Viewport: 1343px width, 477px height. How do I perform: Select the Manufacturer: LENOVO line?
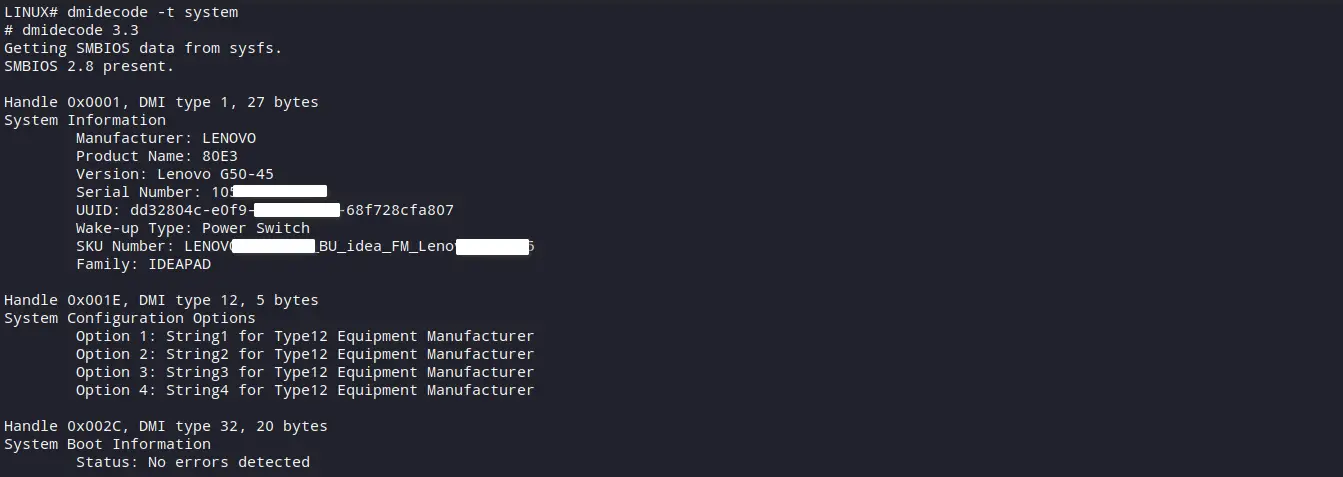tap(166, 138)
